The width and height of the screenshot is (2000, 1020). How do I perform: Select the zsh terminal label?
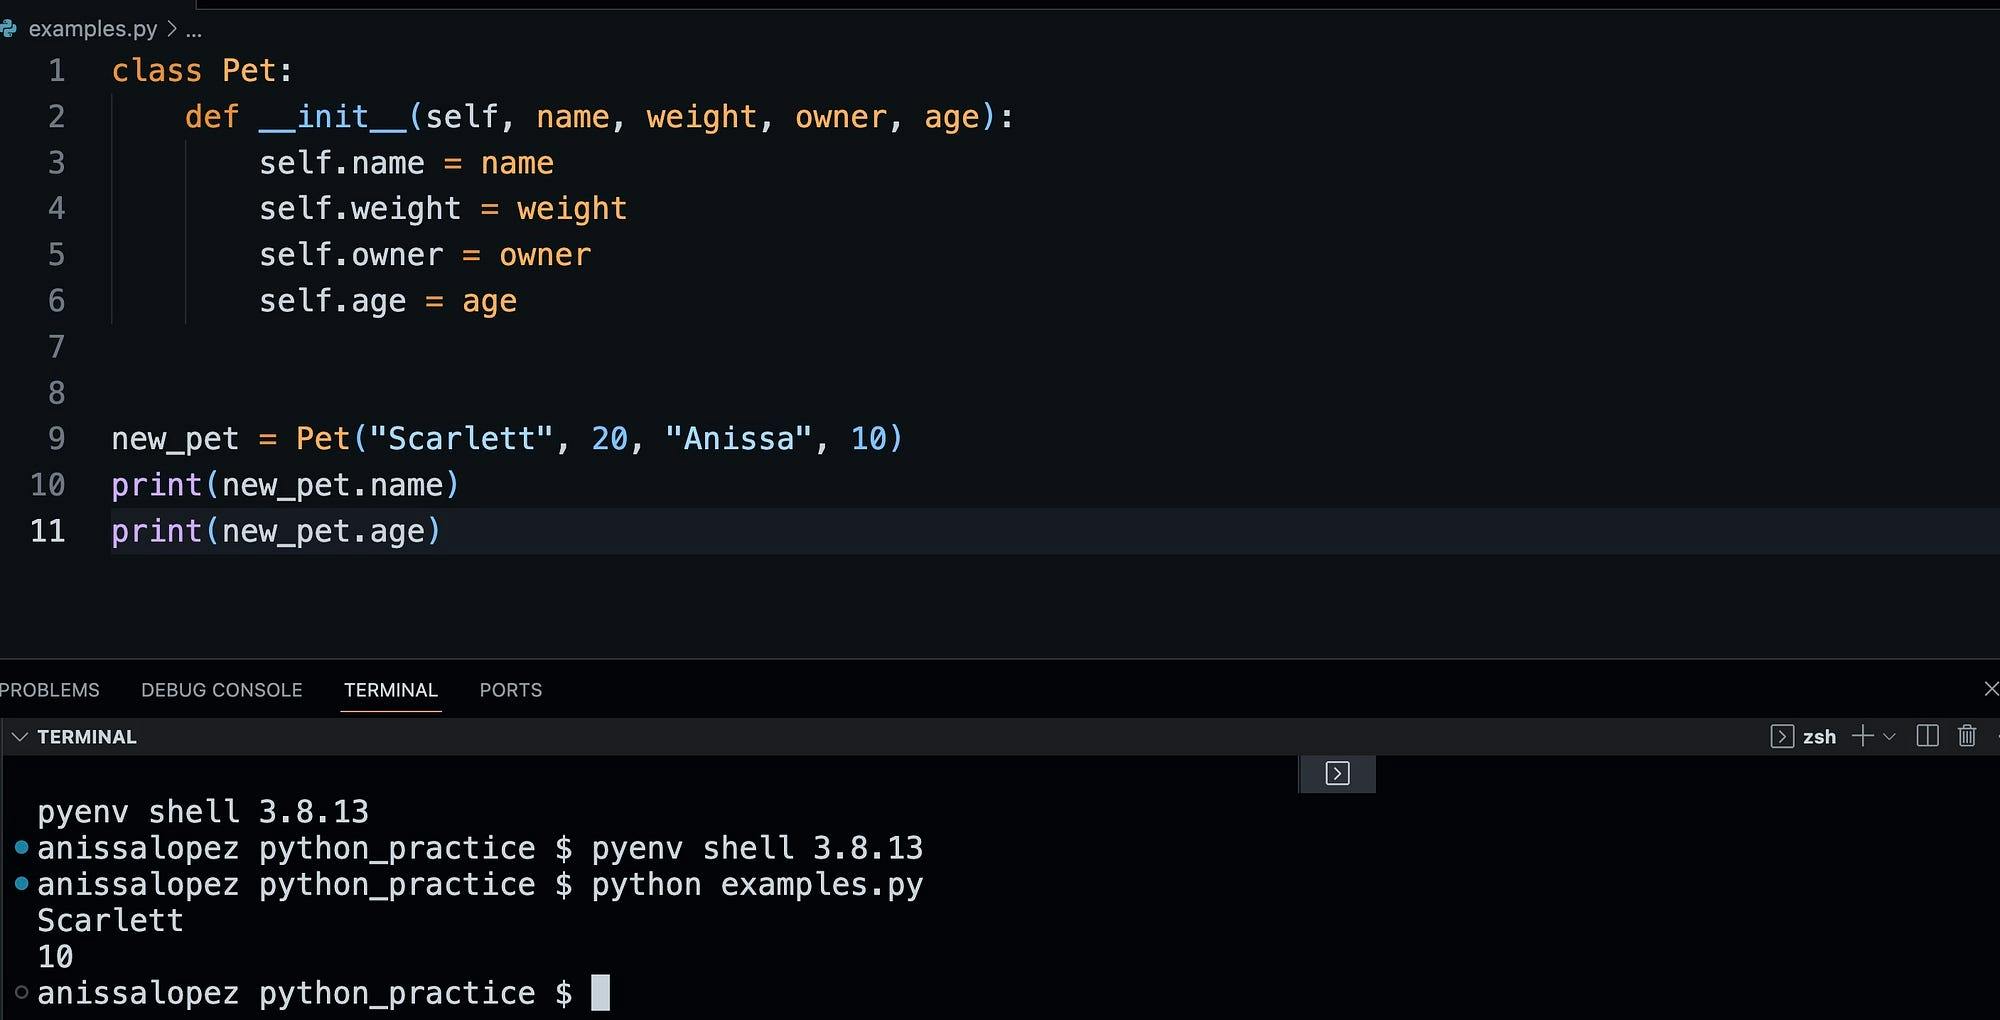1819,737
